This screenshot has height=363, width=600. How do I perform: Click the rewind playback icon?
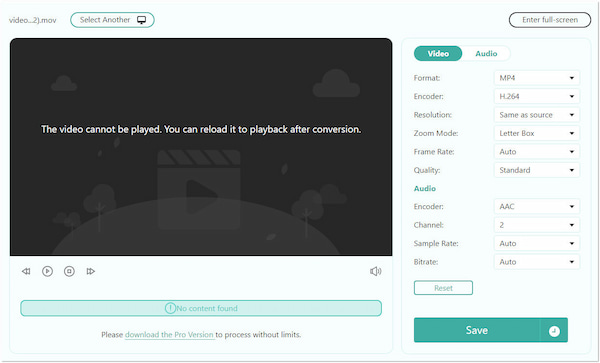pos(26,271)
